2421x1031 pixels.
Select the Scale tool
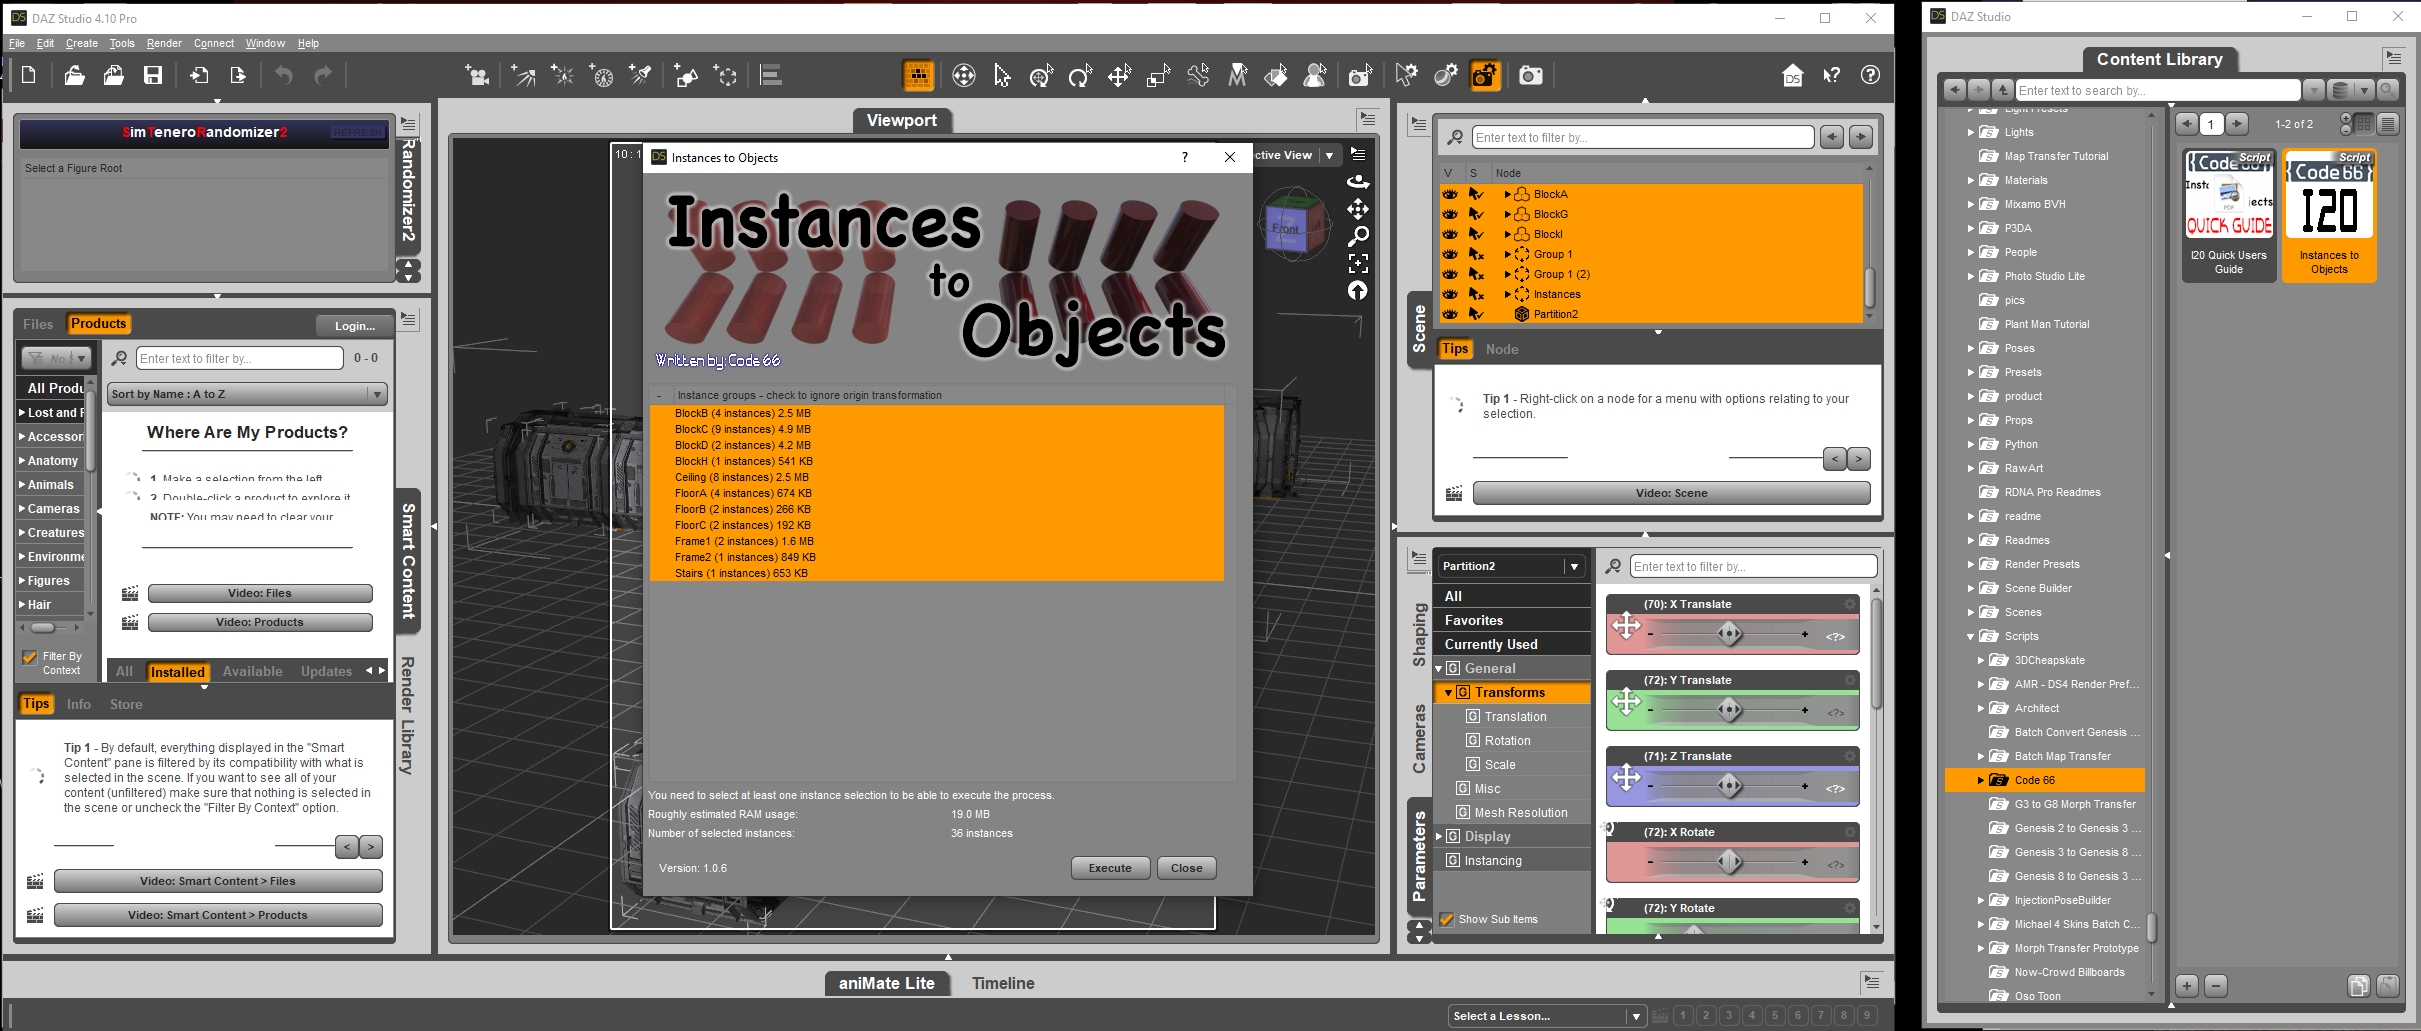[1158, 75]
